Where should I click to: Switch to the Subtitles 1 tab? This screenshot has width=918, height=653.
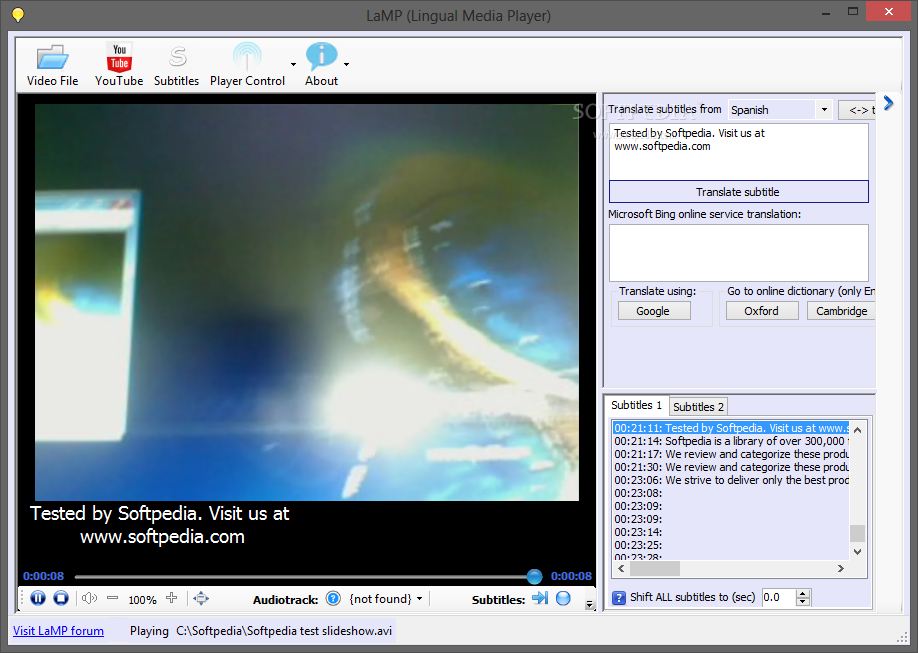pos(636,405)
